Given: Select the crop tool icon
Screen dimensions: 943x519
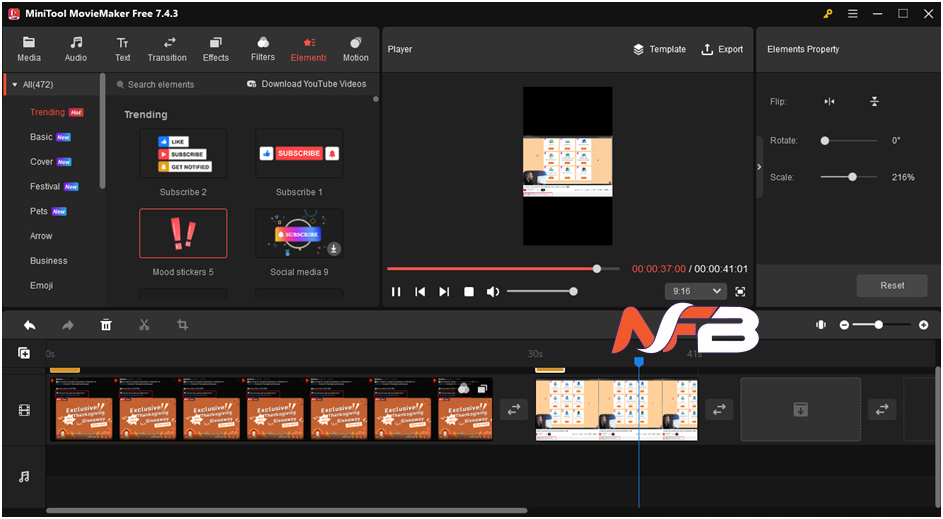Looking at the screenshot, I should 182,325.
